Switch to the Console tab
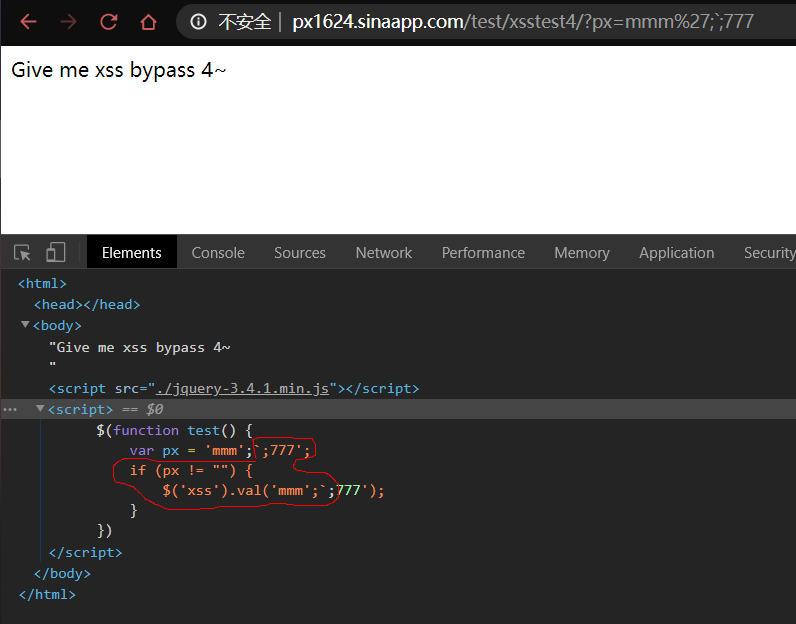The image size is (796, 624). click(218, 253)
